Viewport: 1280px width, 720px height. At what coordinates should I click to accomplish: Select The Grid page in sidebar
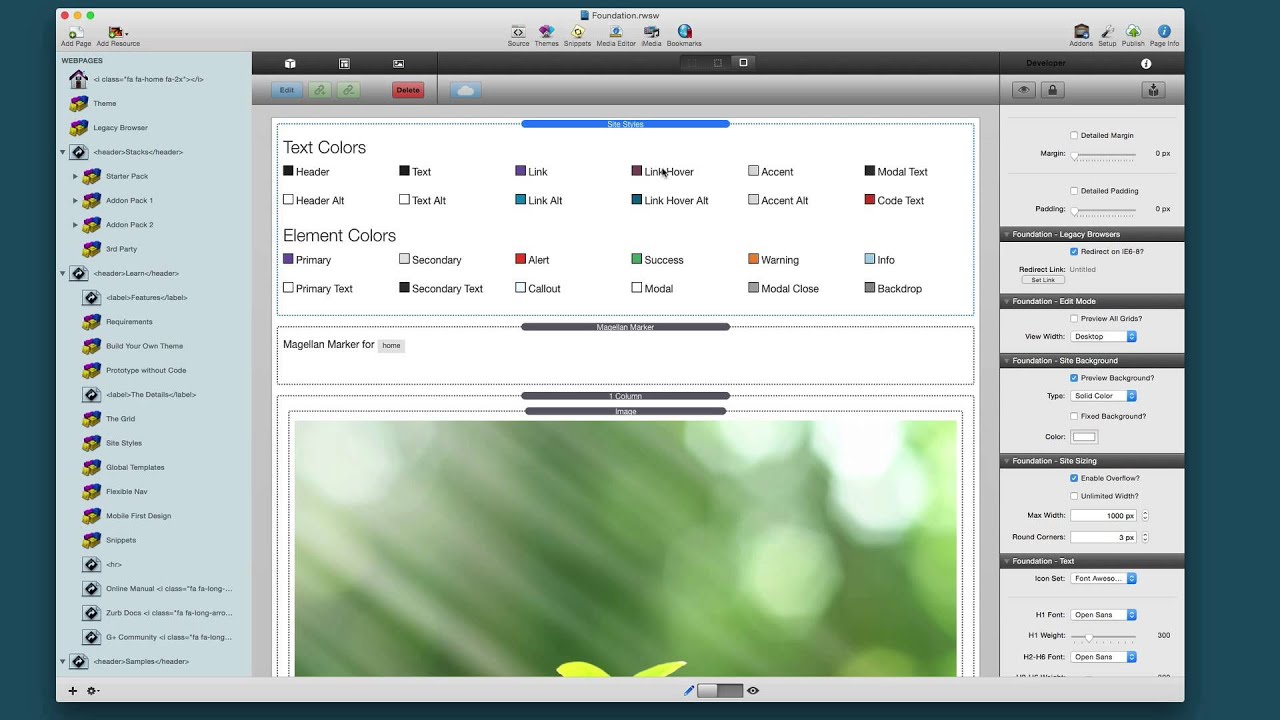click(120, 419)
